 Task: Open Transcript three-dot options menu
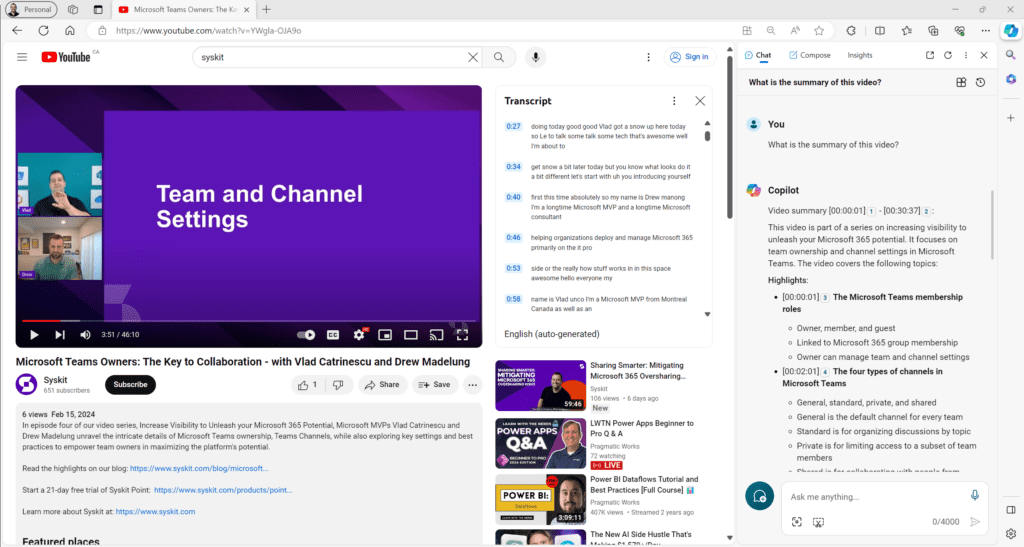point(674,101)
